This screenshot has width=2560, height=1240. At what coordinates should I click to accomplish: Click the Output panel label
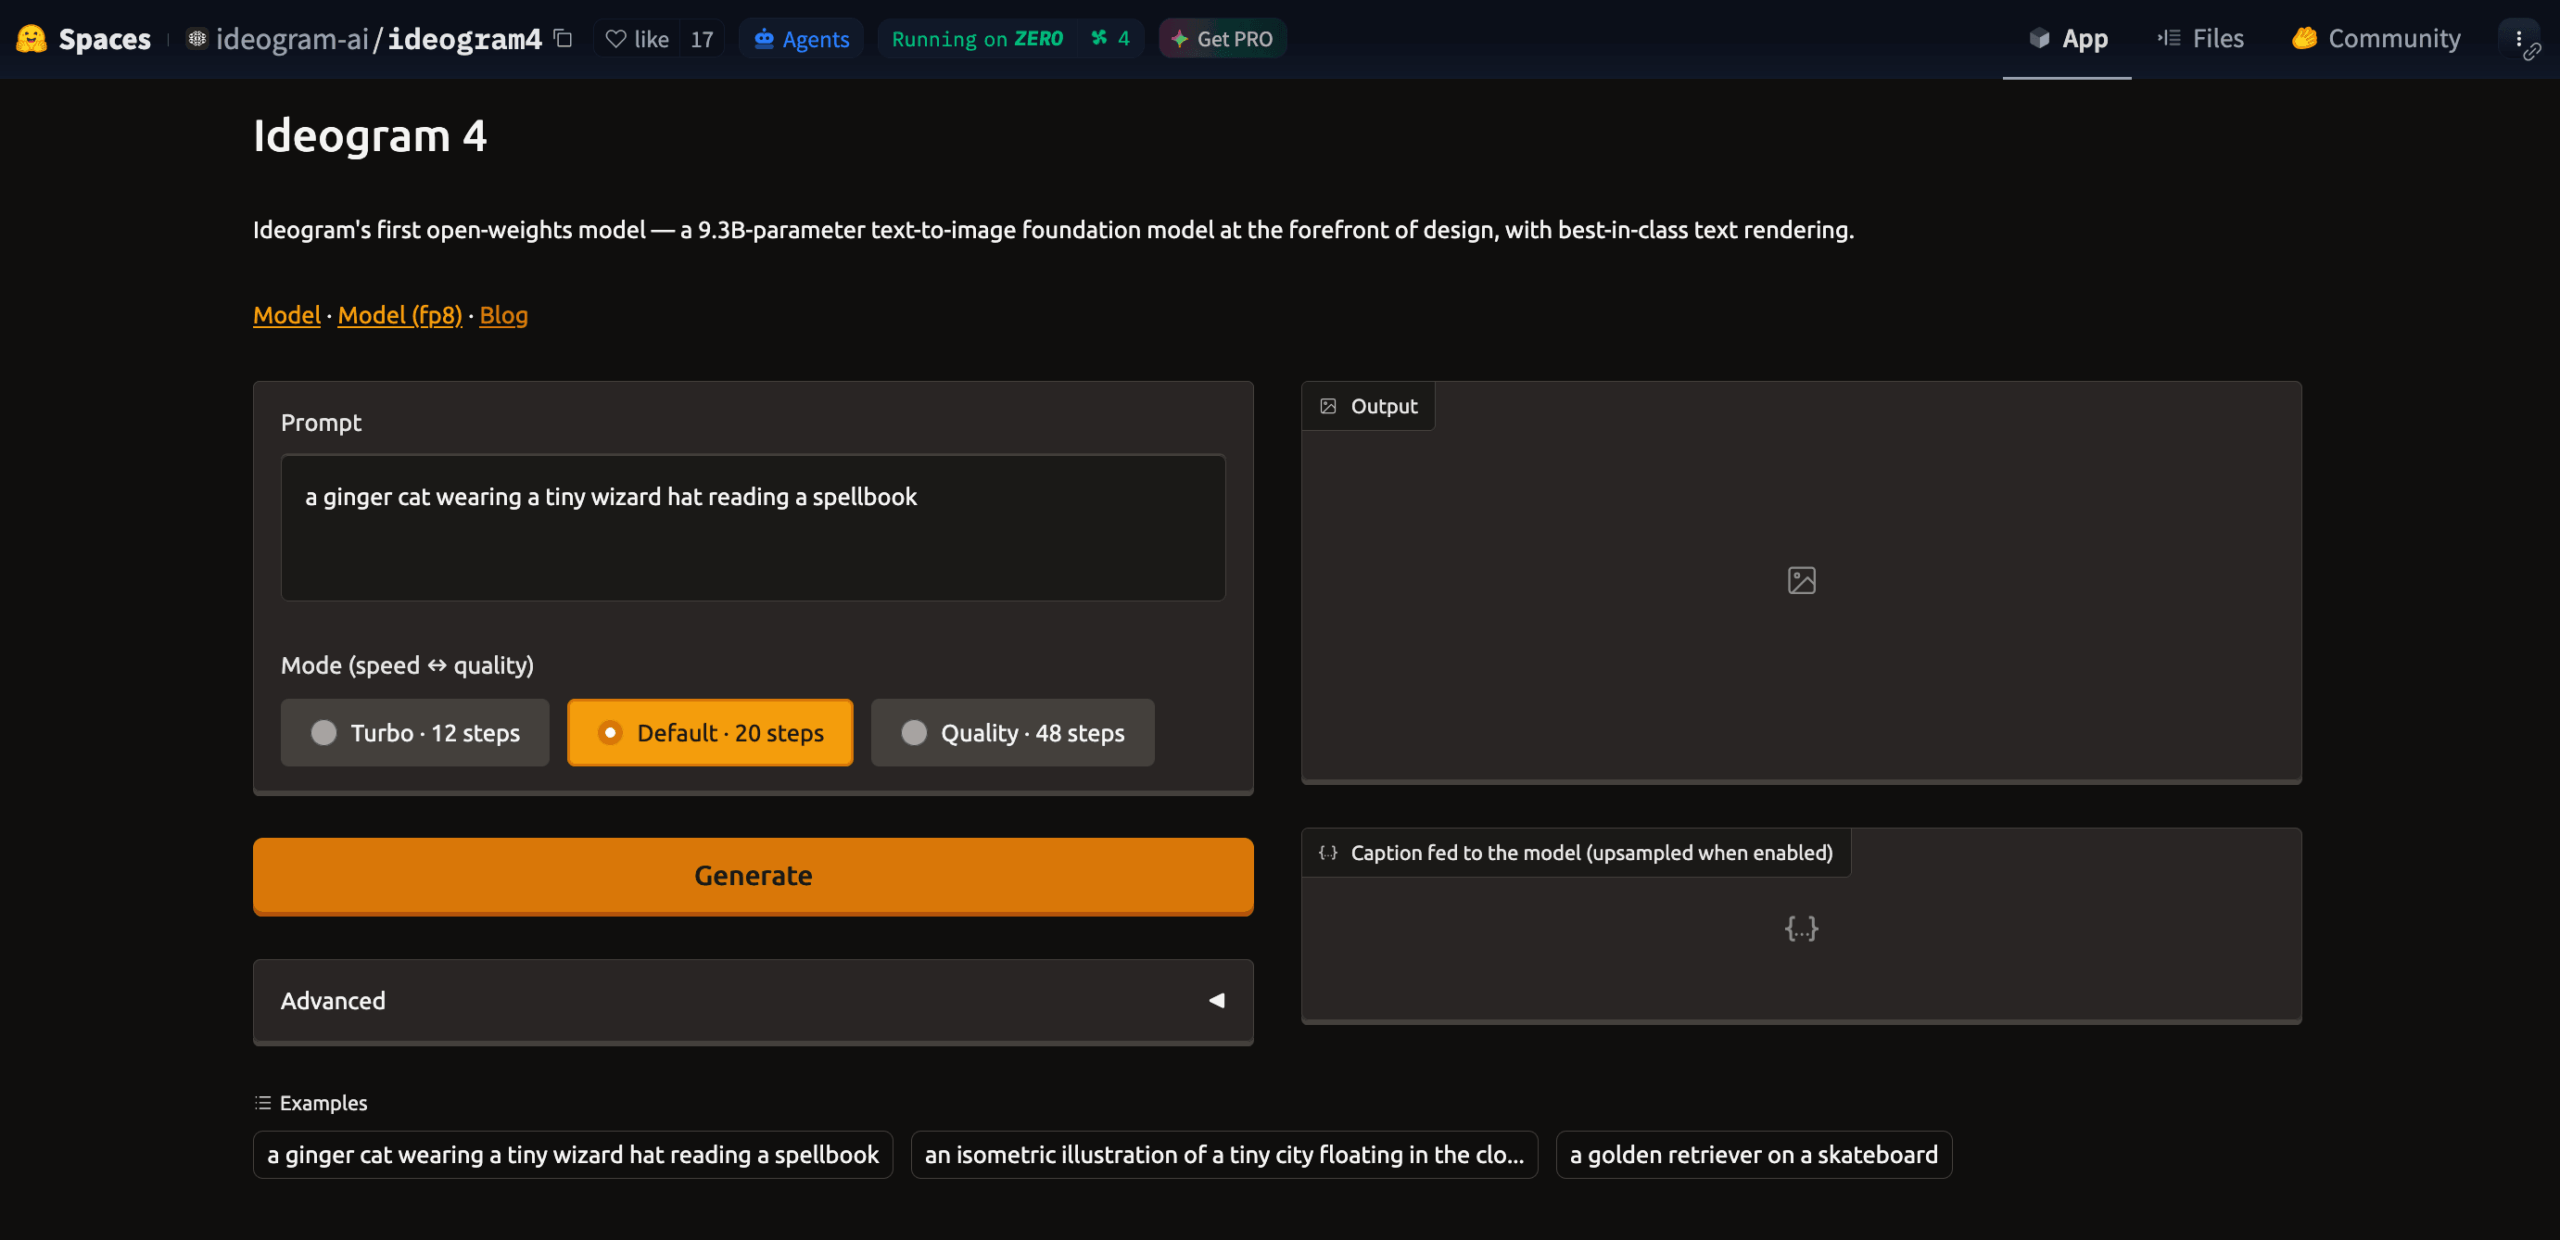click(1368, 406)
